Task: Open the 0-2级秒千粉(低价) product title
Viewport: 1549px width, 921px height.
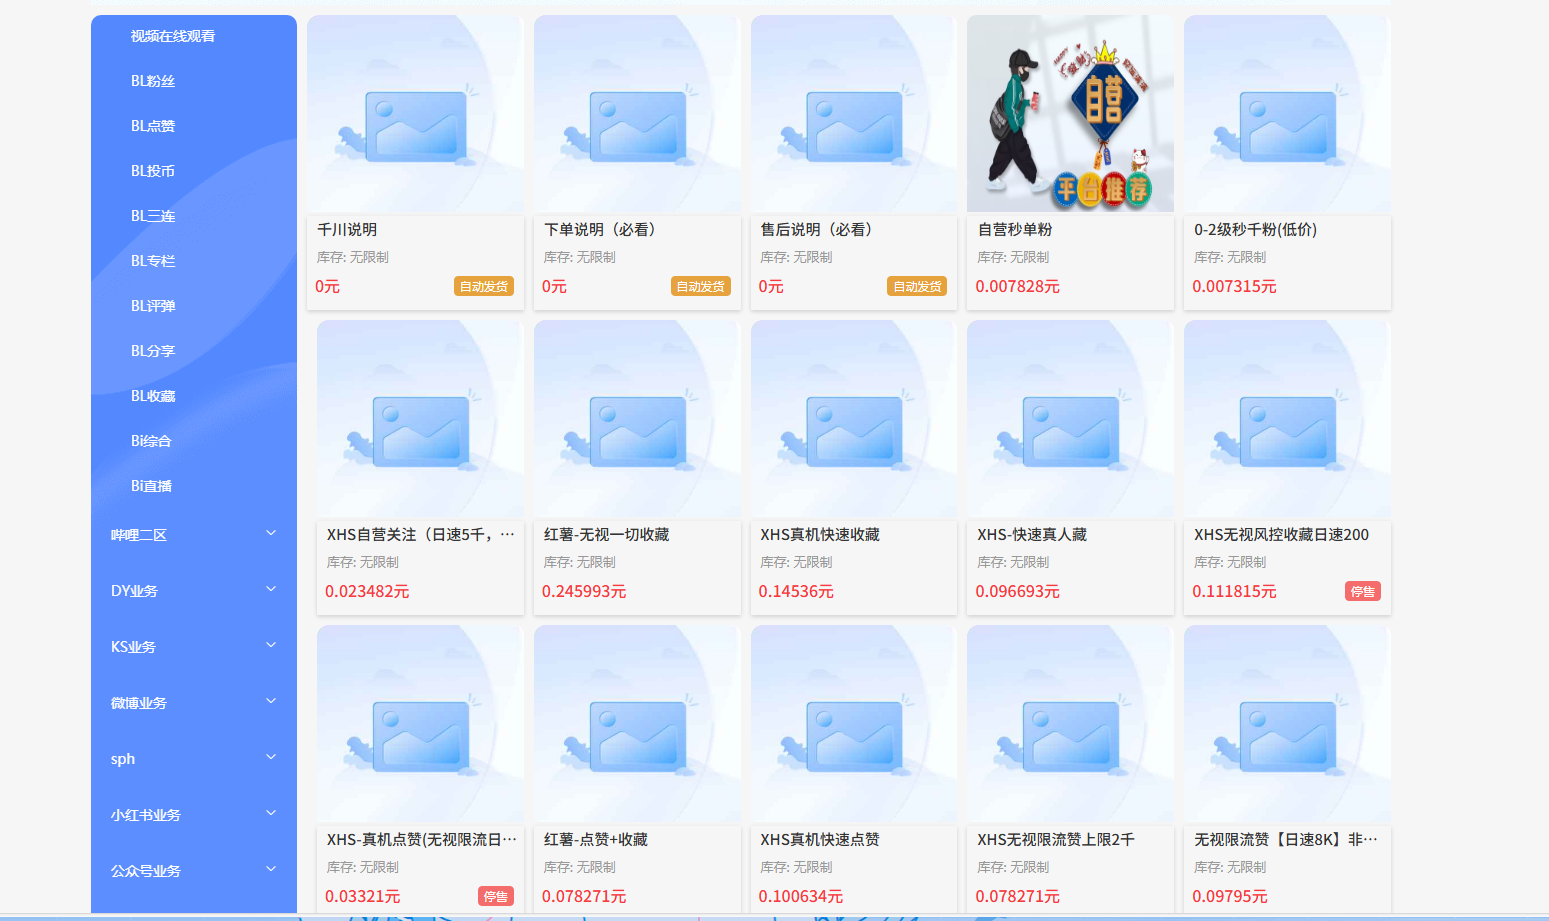Action: (x=1255, y=230)
